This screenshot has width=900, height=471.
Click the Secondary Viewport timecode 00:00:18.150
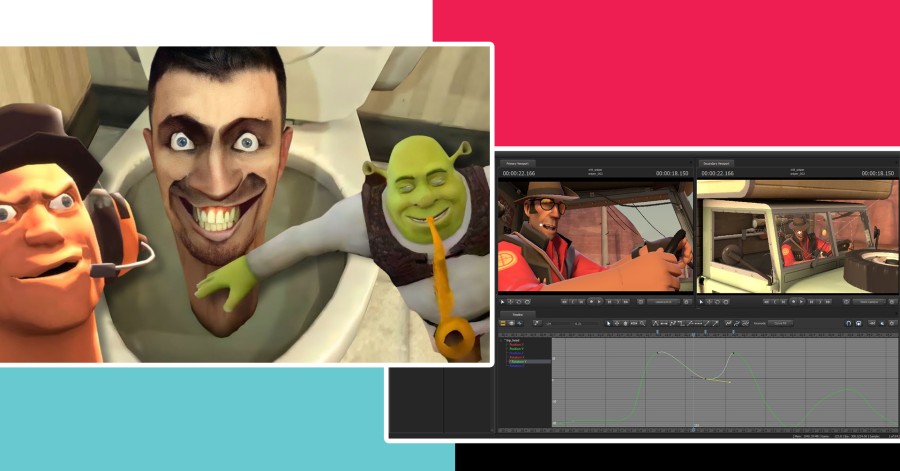tap(878, 173)
